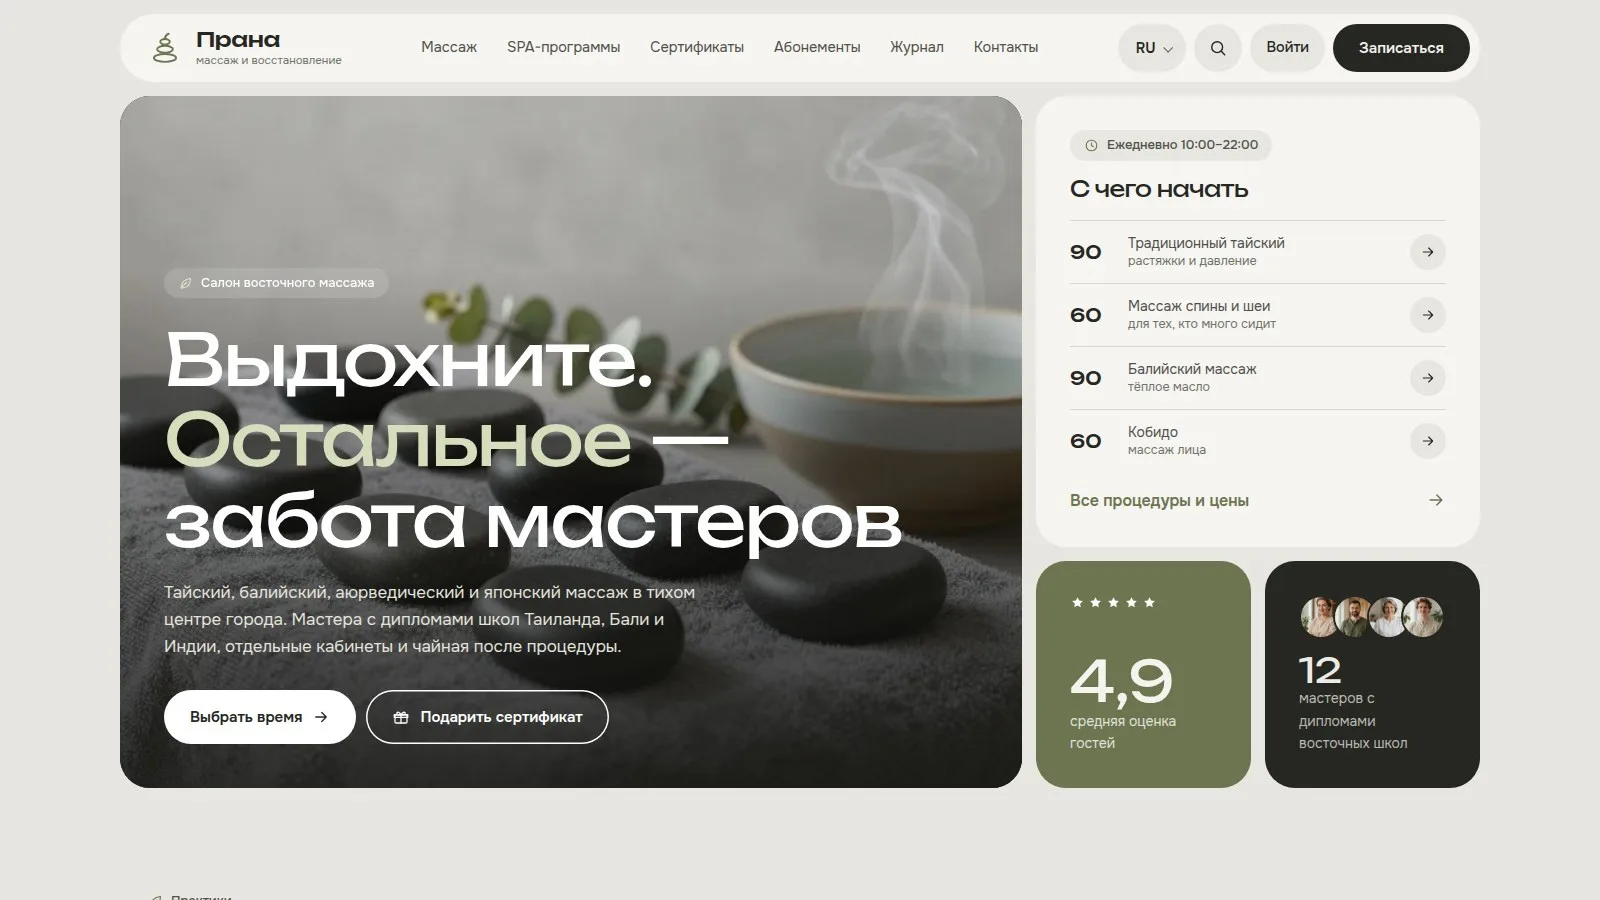This screenshot has width=1600, height=900.
Task: Open the Массаж menu item
Action: click(x=449, y=47)
